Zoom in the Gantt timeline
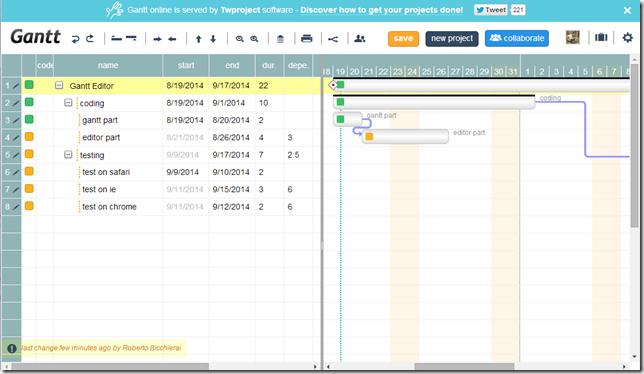The width and height of the screenshot is (644, 374). click(x=254, y=39)
